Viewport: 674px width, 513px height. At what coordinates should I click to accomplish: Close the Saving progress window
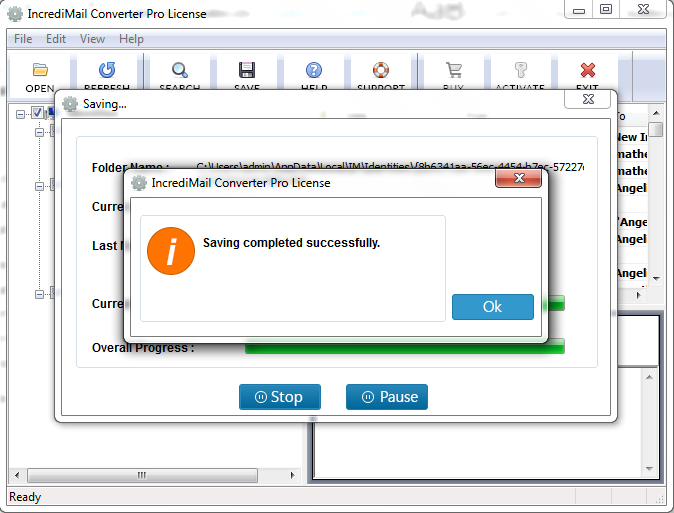588,99
